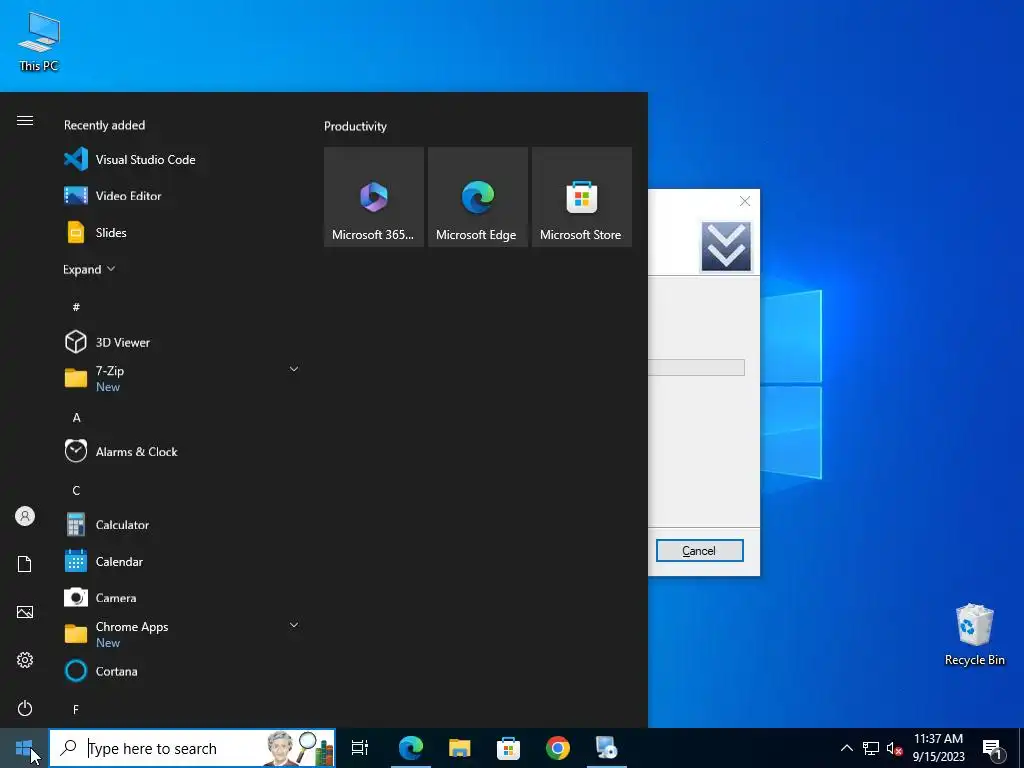The width and height of the screenshot is (1024, 768).
Task: Click Cancel in the installer dialog
Action: tap(699, 551)
